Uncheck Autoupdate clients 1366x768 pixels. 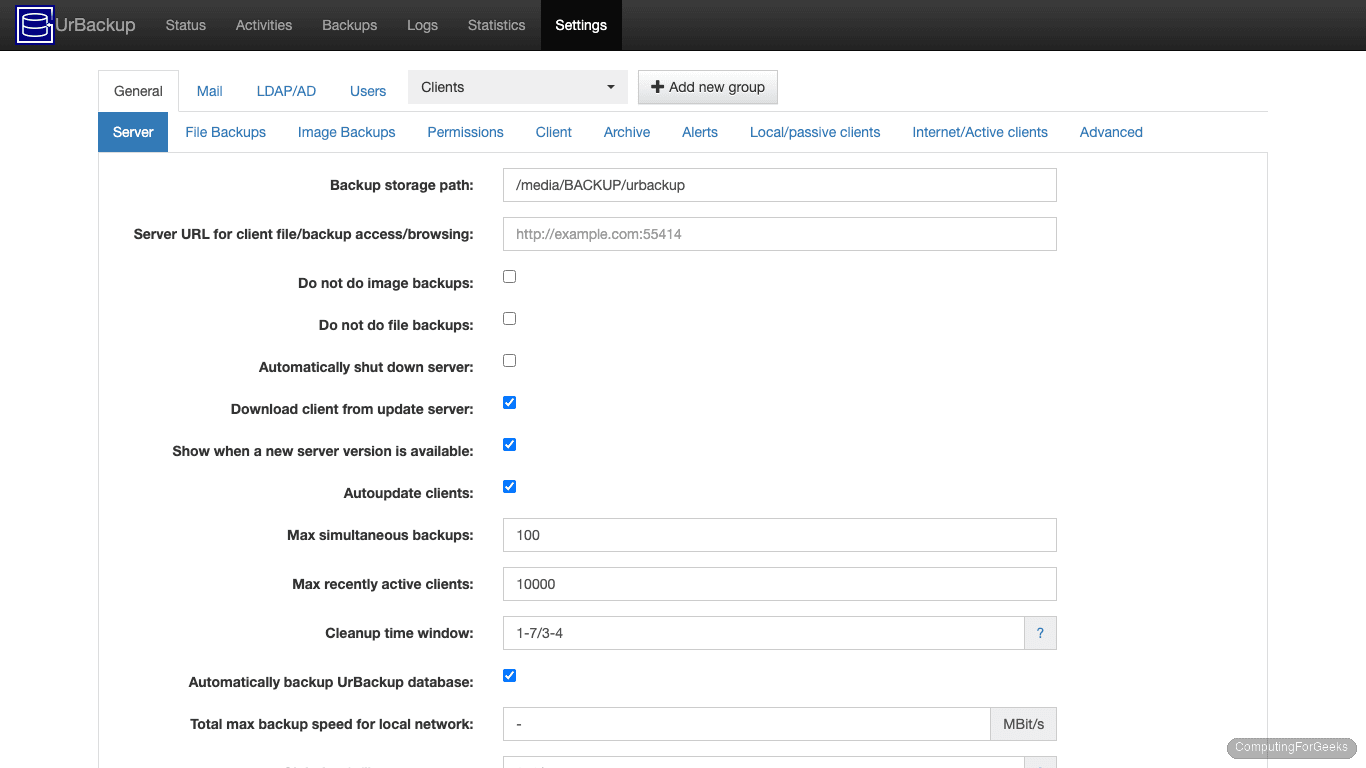pos(509,486)
